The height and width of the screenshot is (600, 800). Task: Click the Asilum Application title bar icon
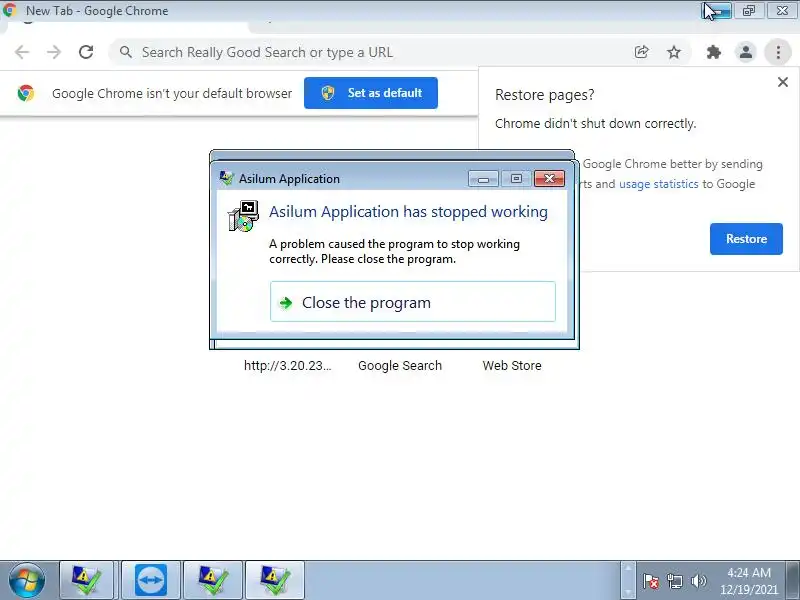point(227,178)
